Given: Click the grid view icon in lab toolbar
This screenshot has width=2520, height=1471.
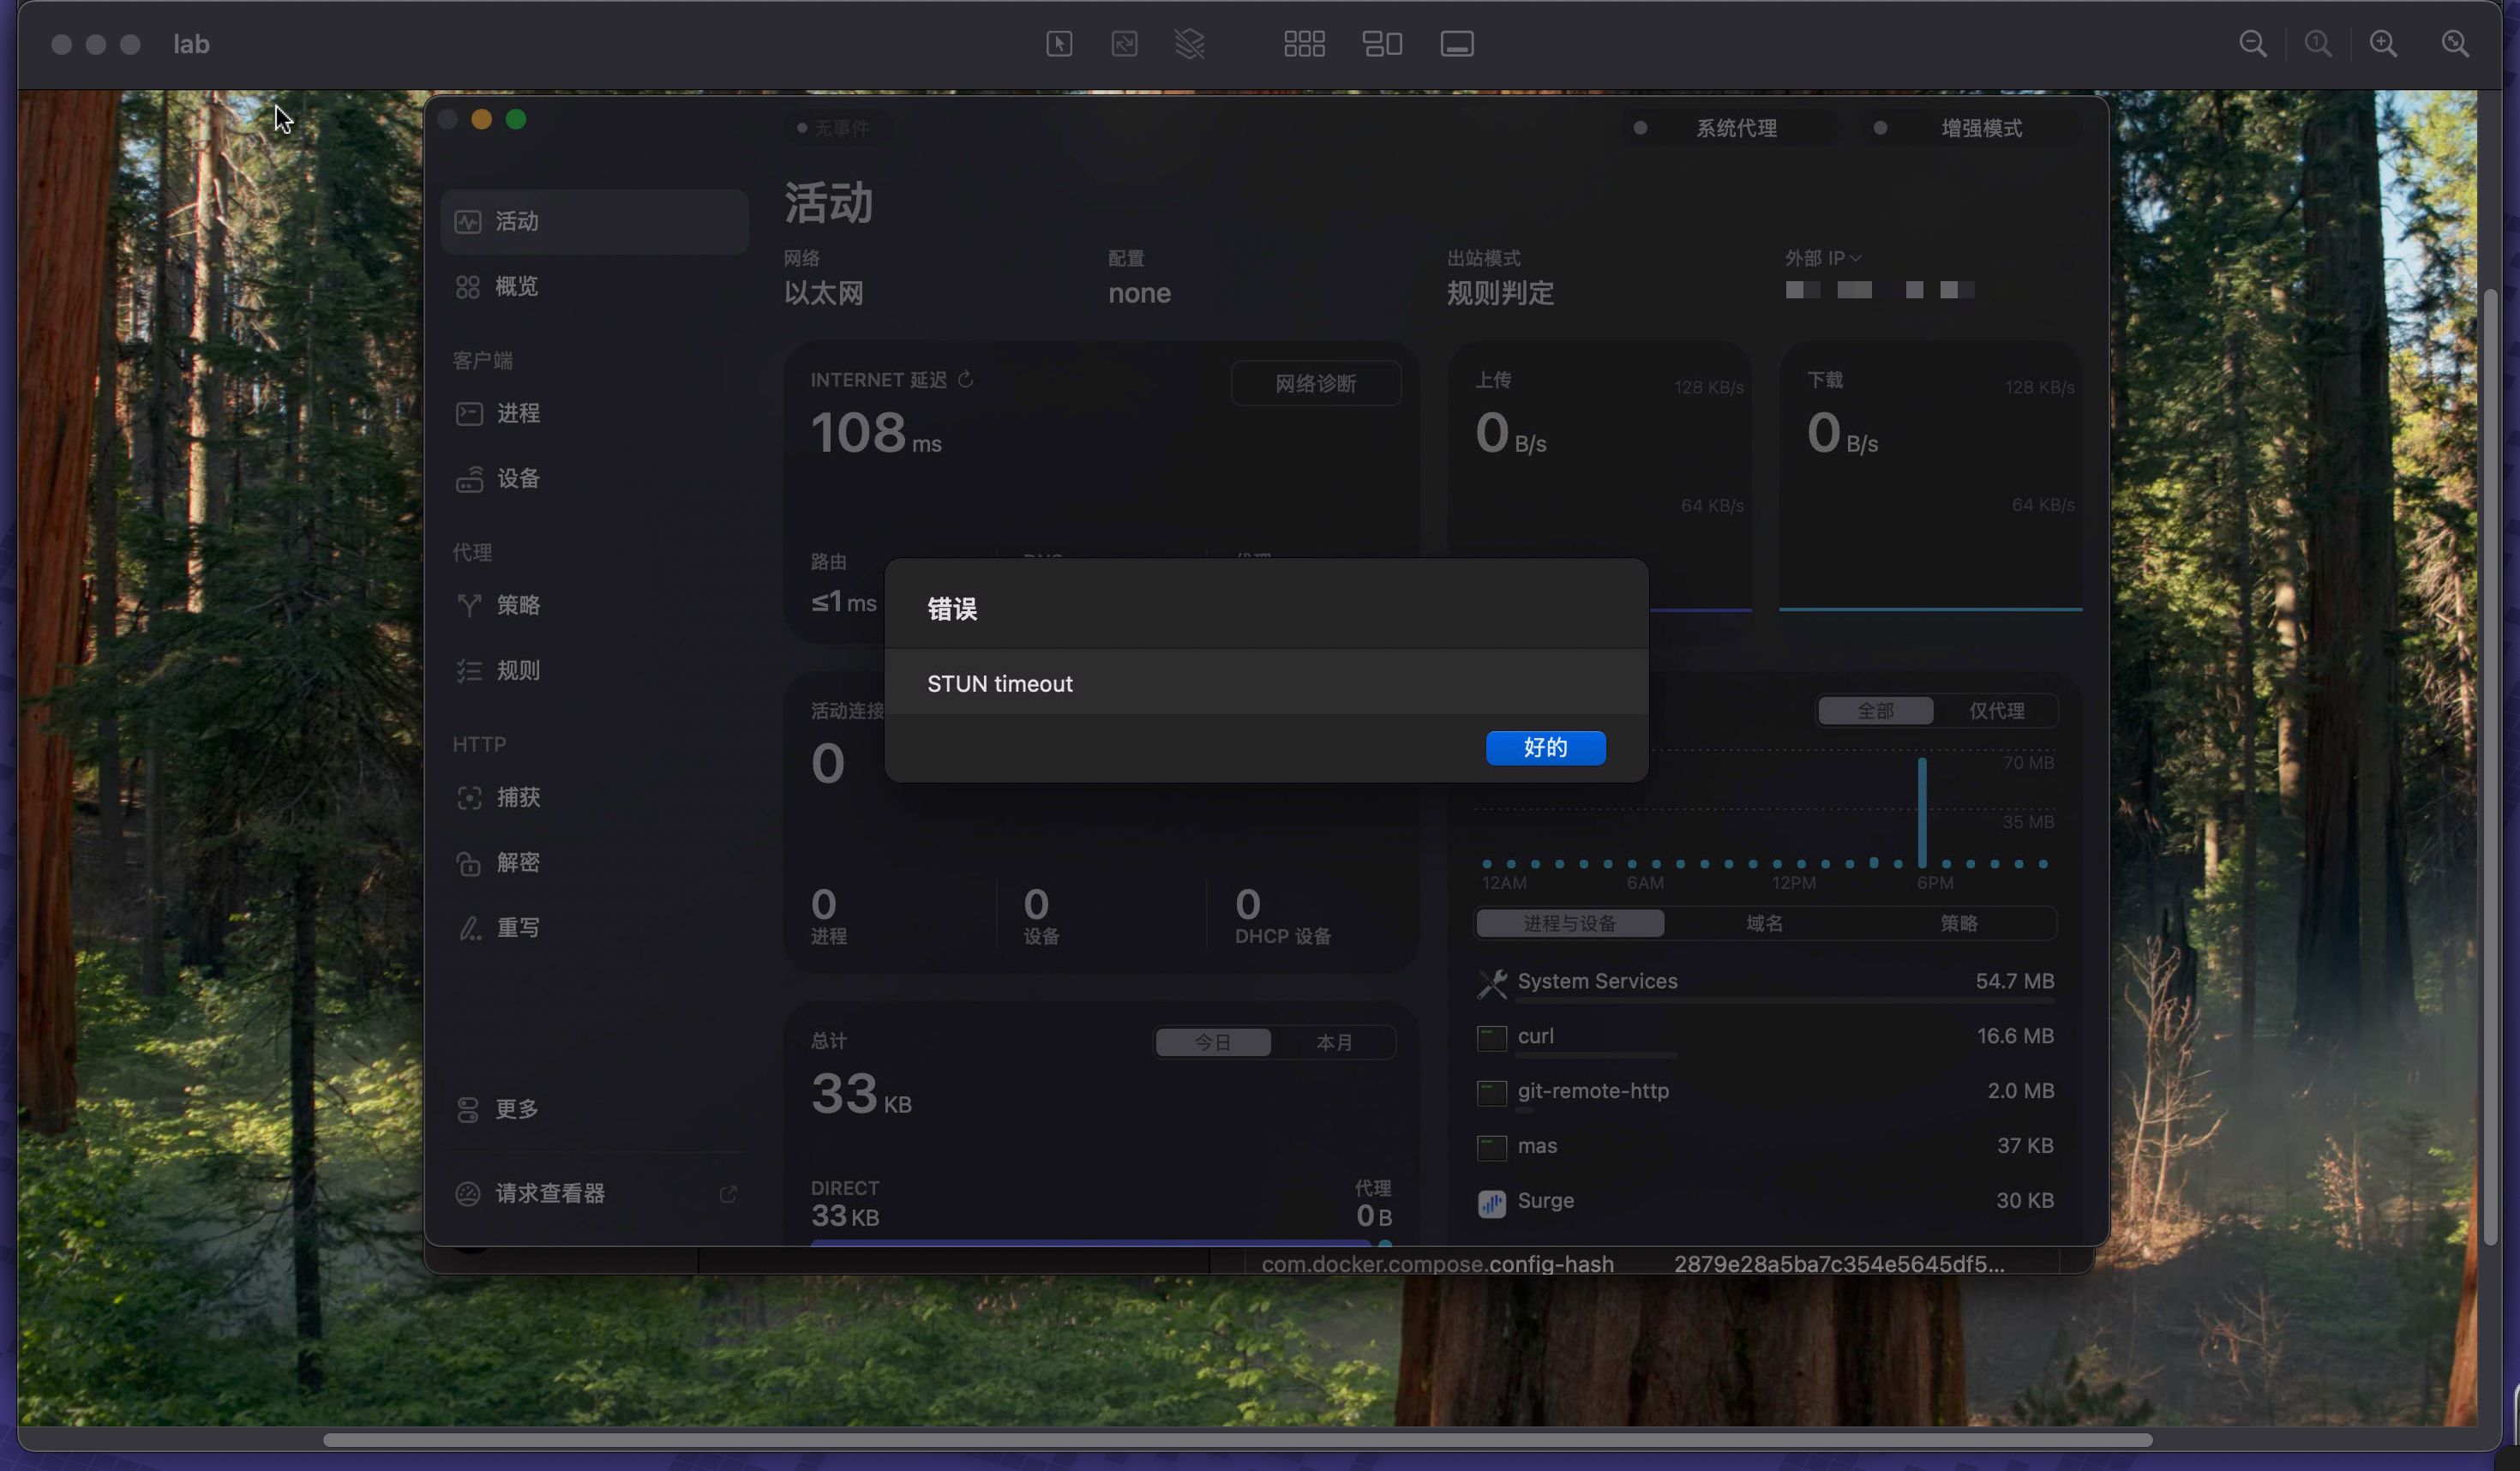Looking at the screenshot, I should click(1304, 44).
